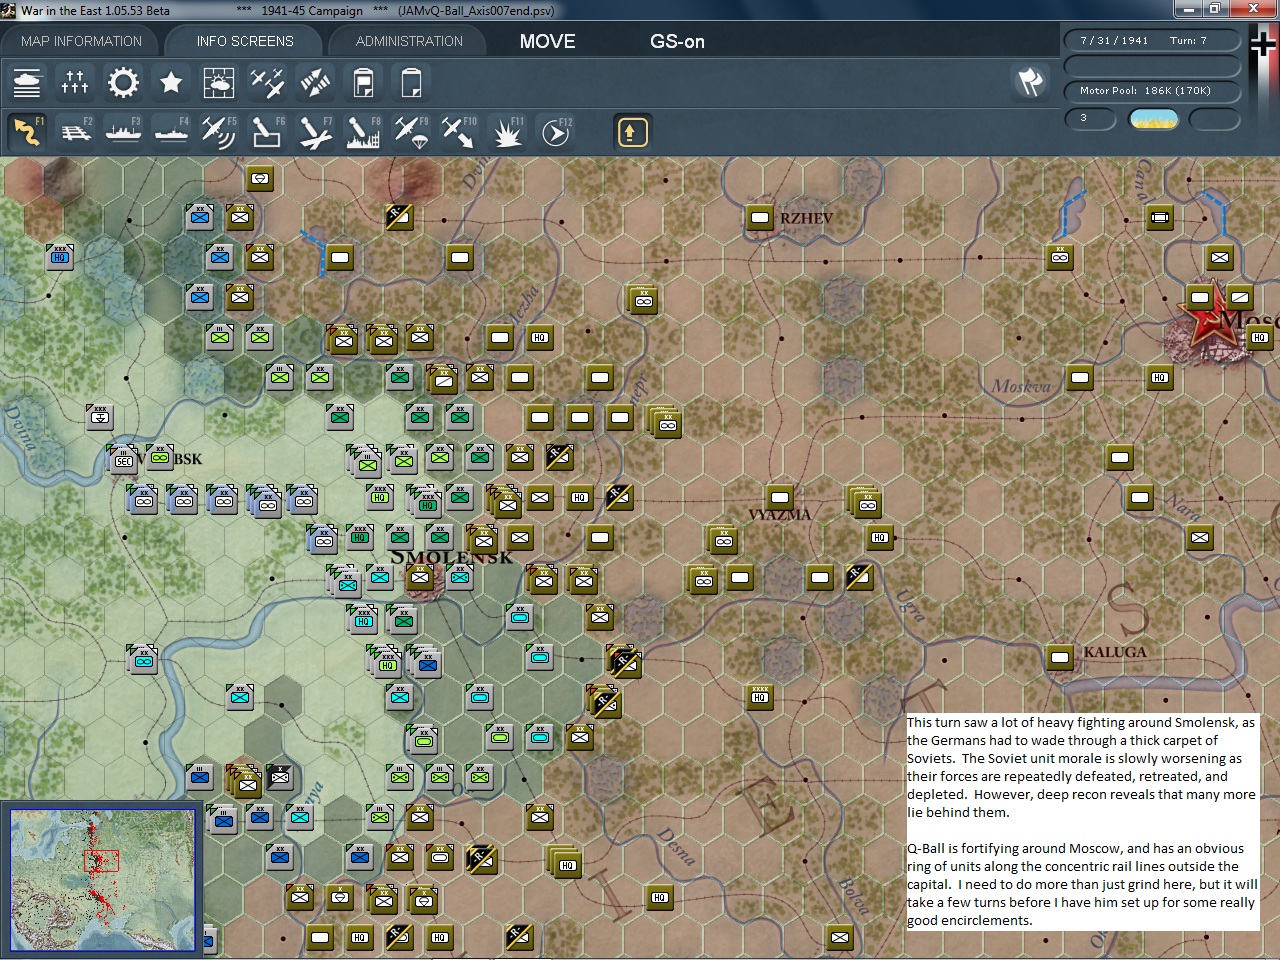Click the icon with two diagonal arrows
1280x960 pixels.
(315, 82)
